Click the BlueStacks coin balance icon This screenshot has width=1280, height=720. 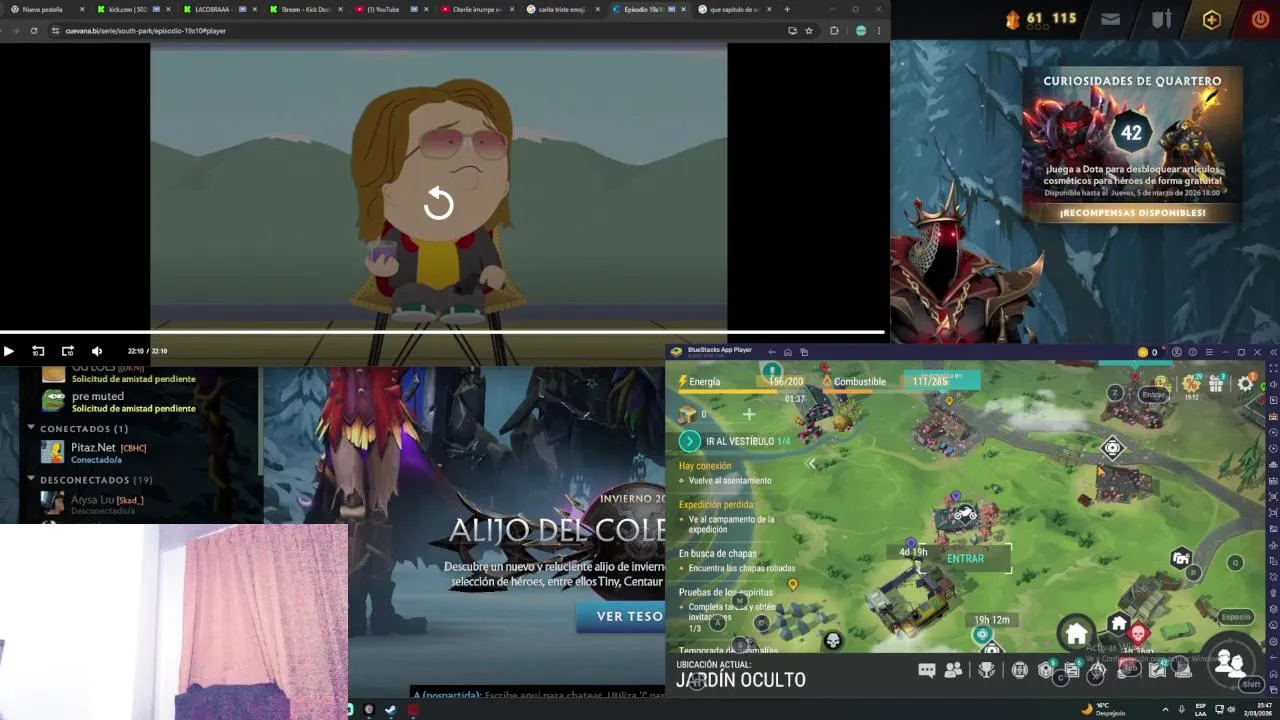pyautogui.click(x=1143, y=352)
